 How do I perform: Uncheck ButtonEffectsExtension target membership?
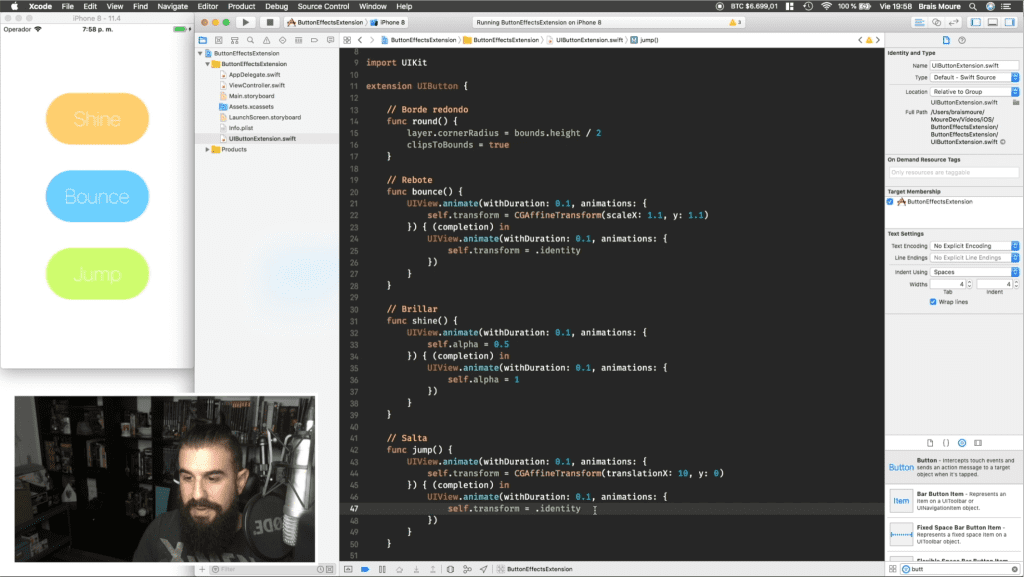pyautogui.click(x=890, y=202)
